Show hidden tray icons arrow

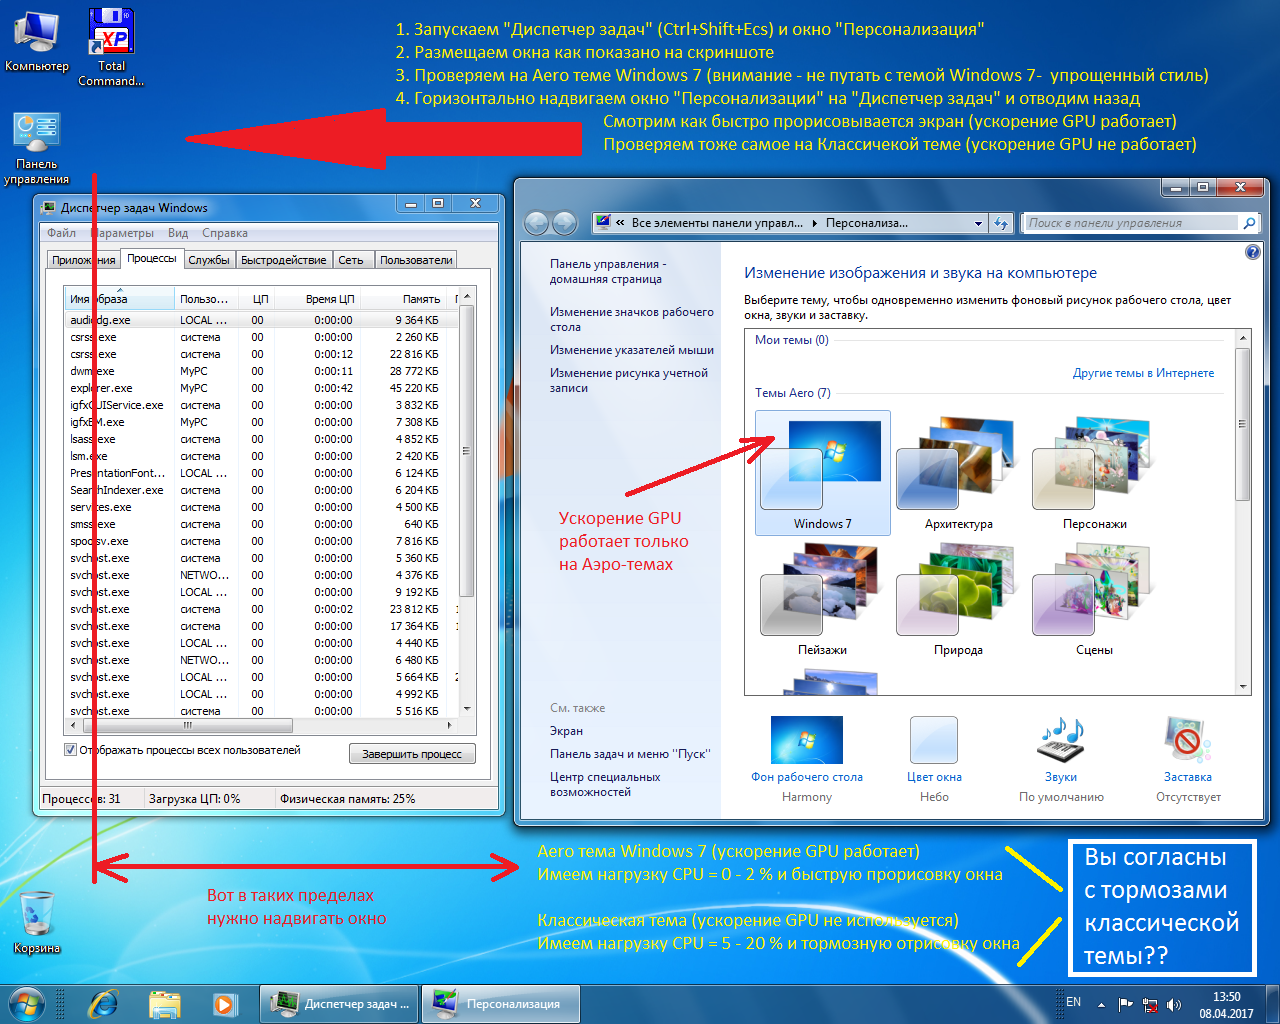pos(1101,1004)
